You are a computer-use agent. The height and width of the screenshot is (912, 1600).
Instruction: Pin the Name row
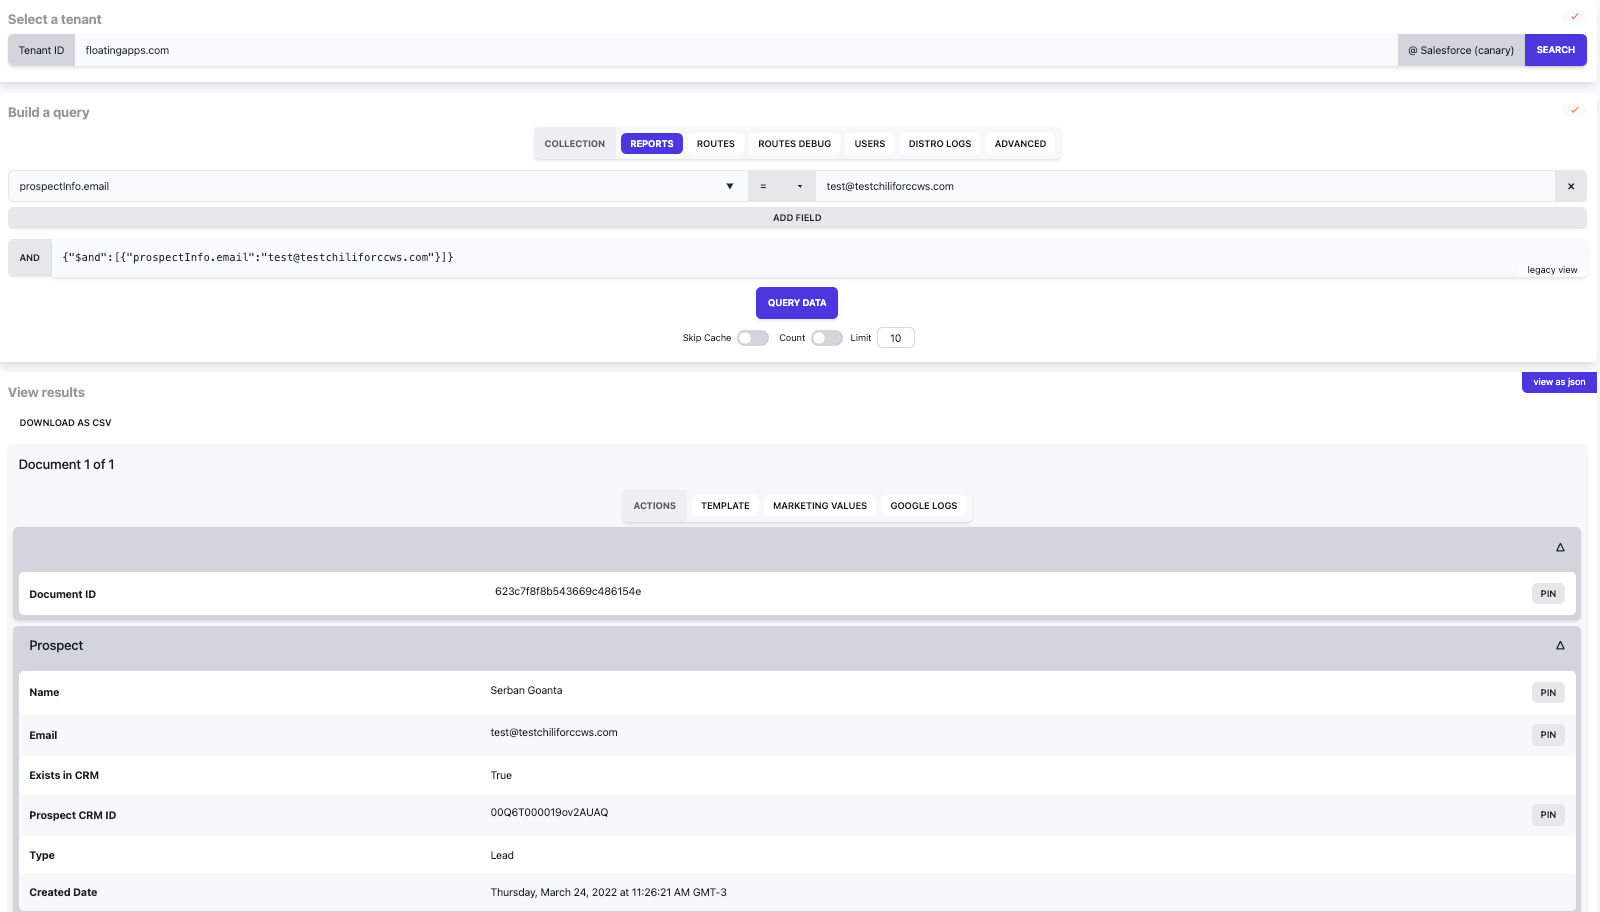tap(1548, 693)
